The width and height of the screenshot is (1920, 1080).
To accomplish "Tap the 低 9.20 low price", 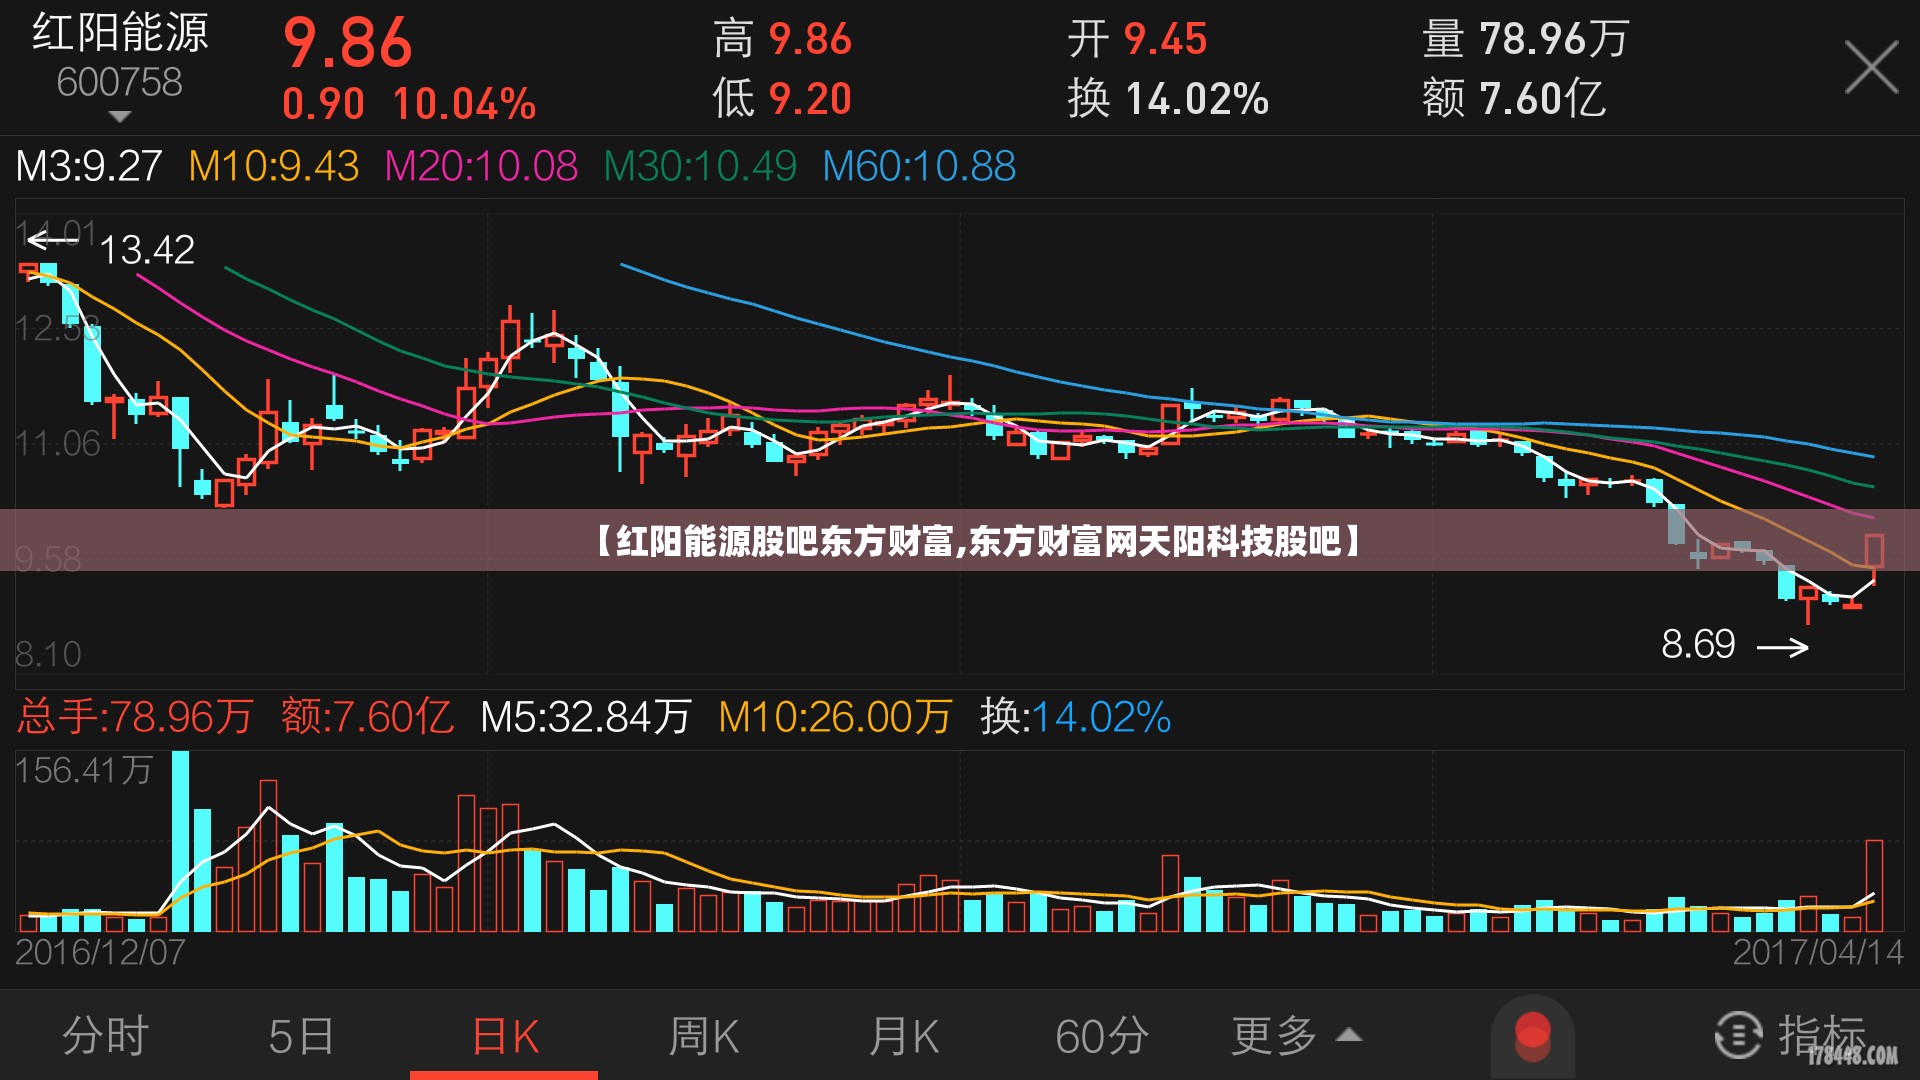I will [x=783, y=99].
